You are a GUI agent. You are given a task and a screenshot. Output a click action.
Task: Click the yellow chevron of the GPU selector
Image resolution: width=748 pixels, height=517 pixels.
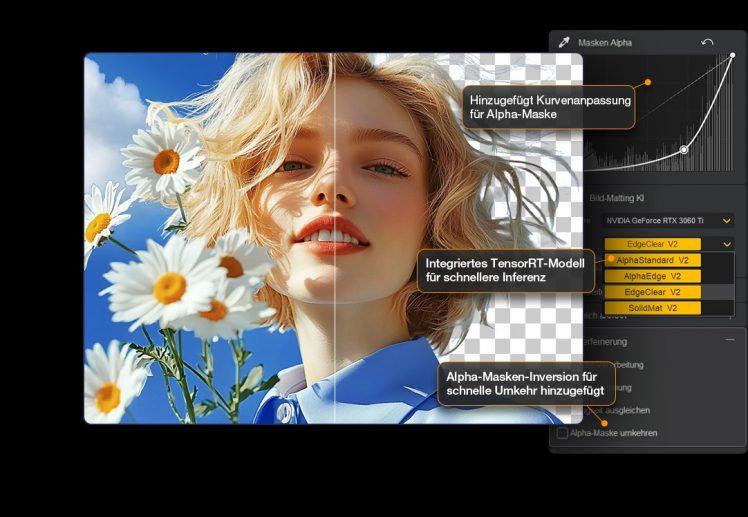(727, 220)
